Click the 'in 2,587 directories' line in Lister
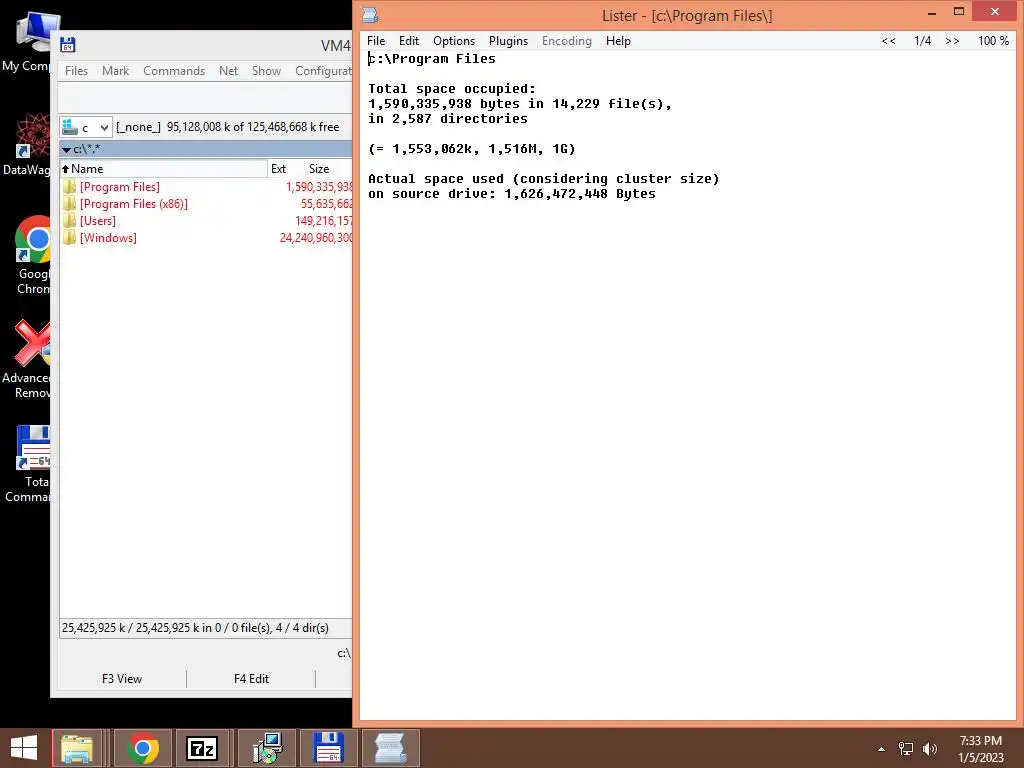The height and width of the screenshot is (768, 1024). coord(448,119)
